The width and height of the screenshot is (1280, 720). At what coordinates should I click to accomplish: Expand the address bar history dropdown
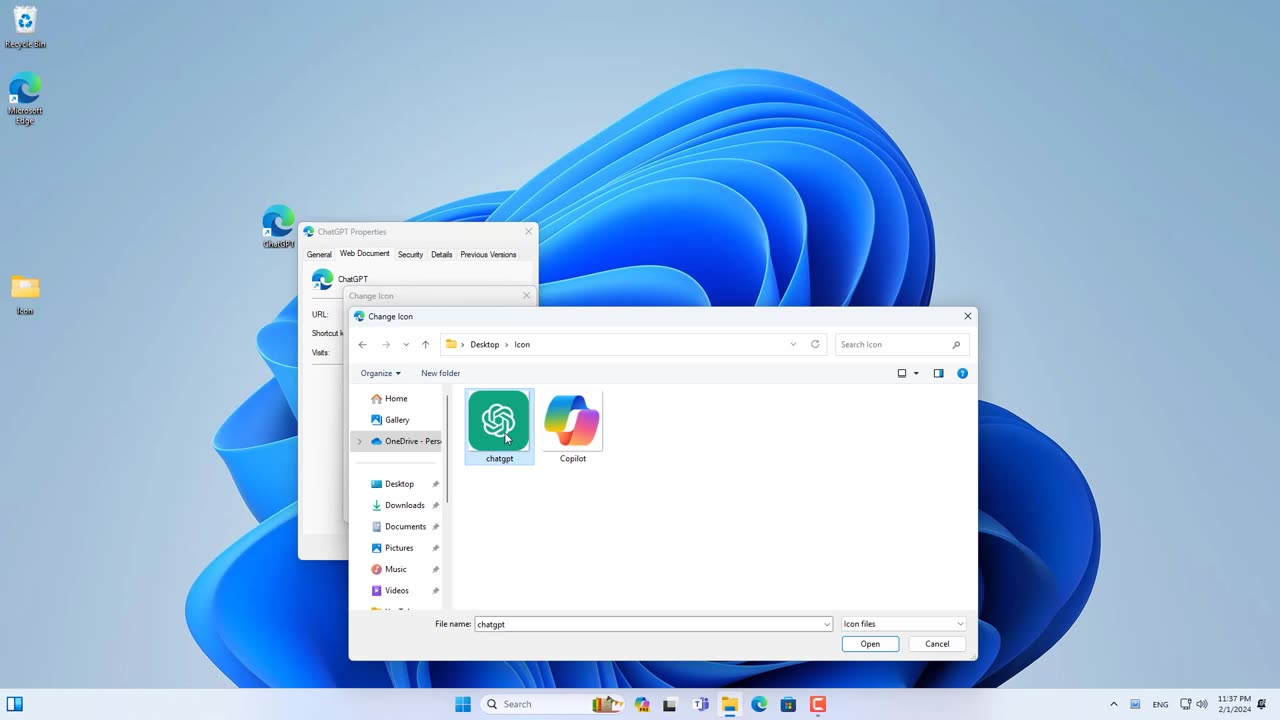[793, 344]
